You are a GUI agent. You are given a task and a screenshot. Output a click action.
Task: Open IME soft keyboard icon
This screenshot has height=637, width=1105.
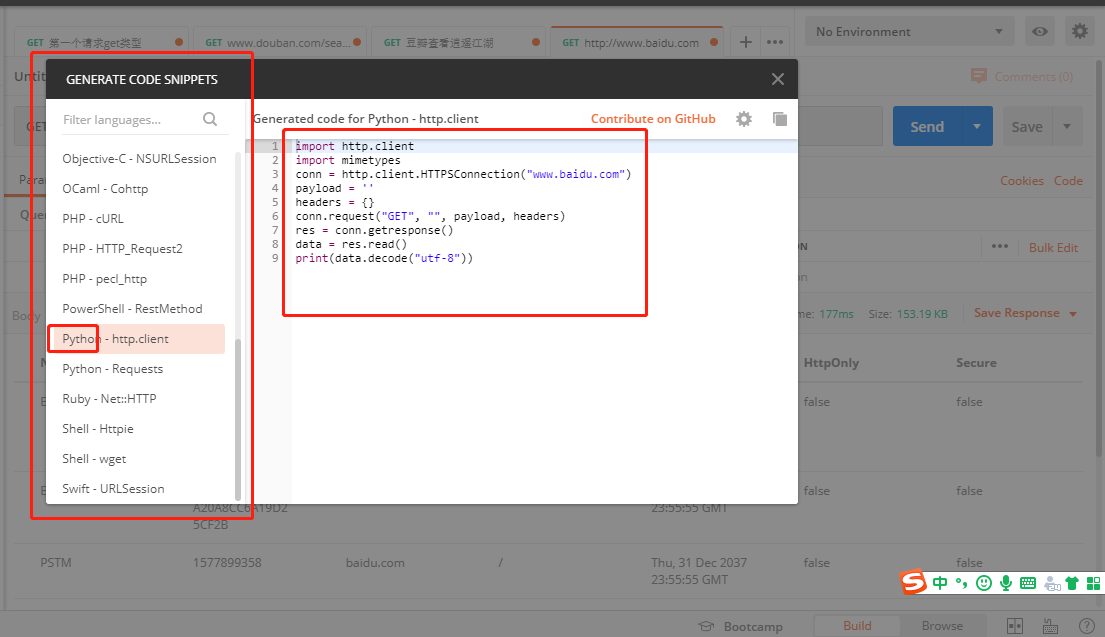1028,583
